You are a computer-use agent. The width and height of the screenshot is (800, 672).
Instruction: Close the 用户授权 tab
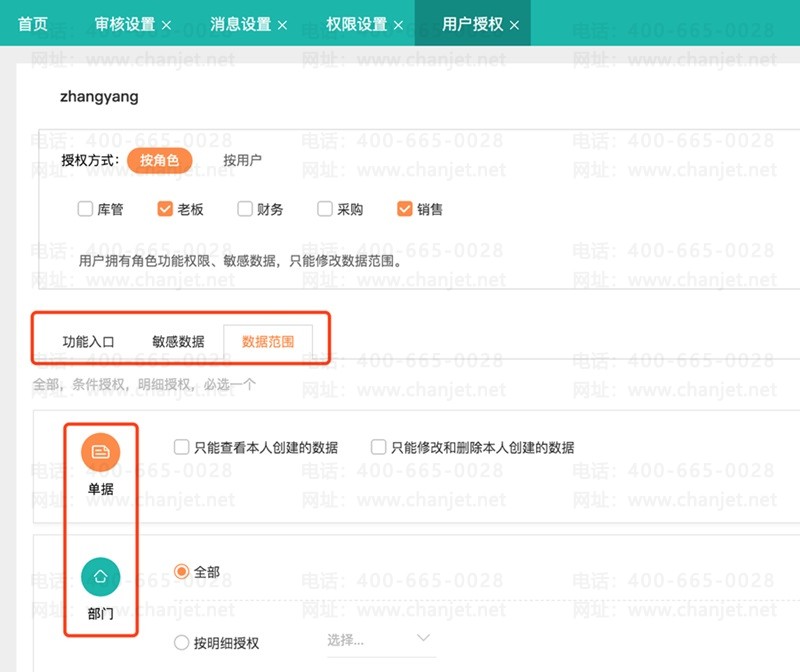(x=514, y=25)
